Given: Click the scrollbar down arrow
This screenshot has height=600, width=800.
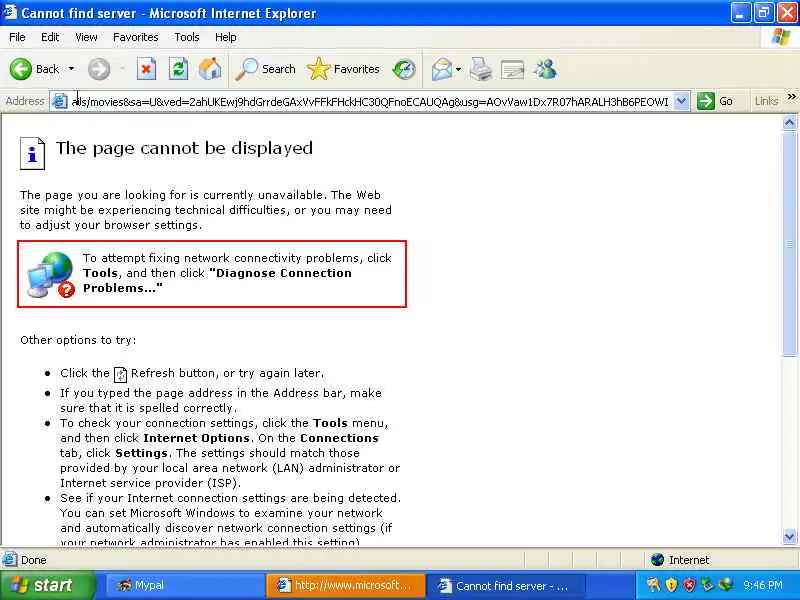Looking at the screenshot, I should click(789, 536).
